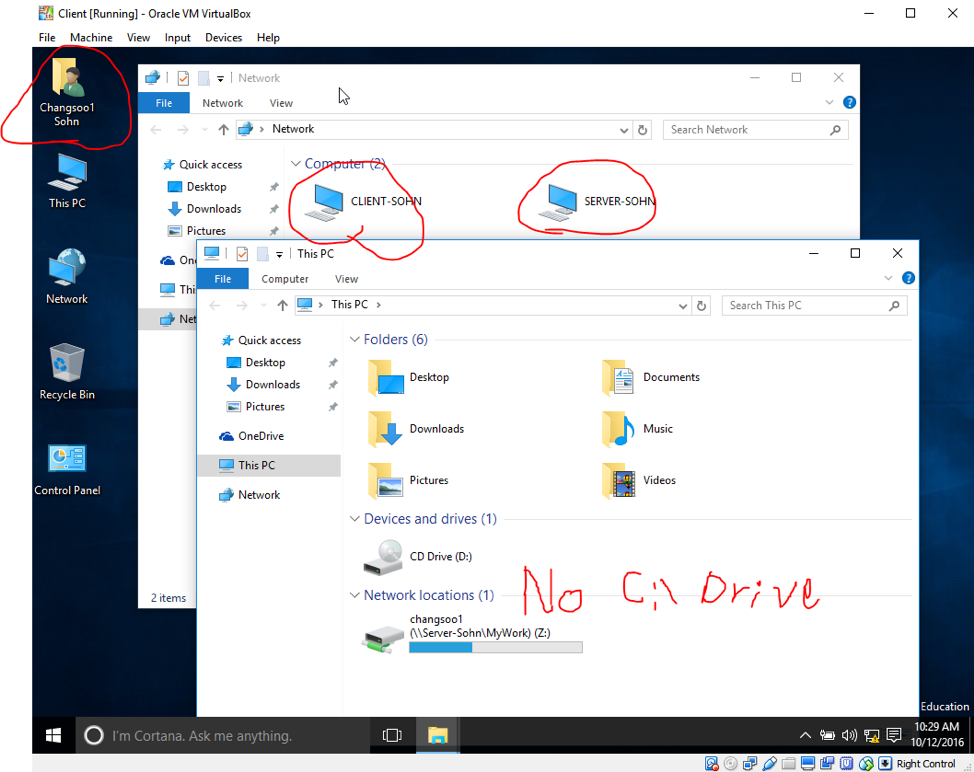The image size is (974, 772).
Task: Select Quick access in This PC sidebar
Action: tap(269, 340)
